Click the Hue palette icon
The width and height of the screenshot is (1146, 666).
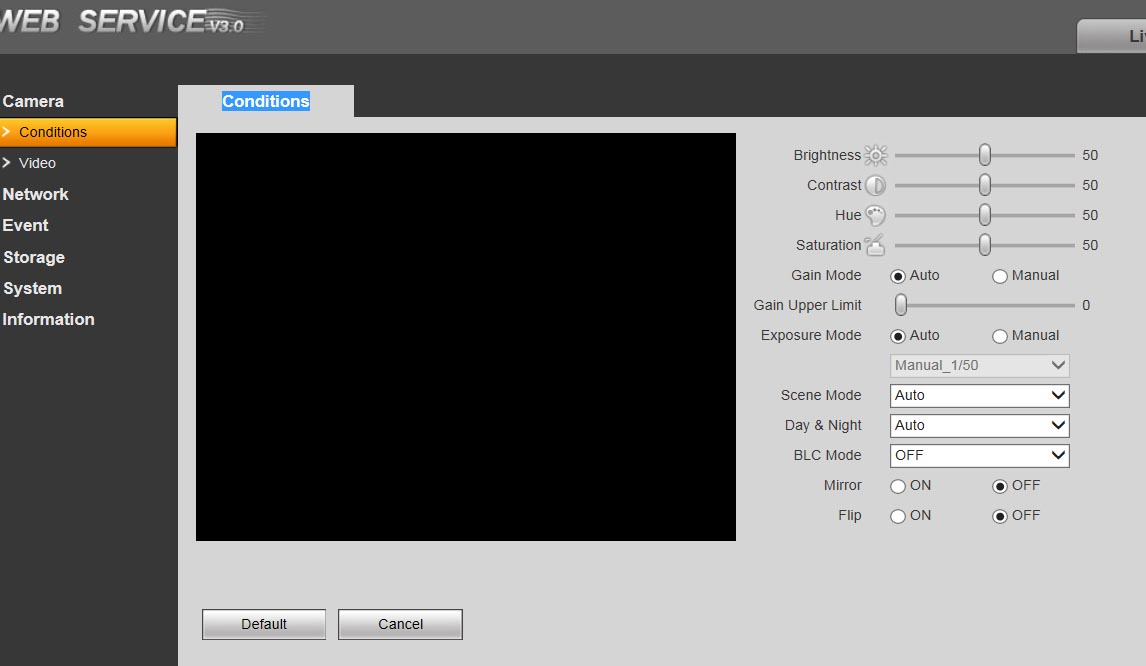[875, 215]
